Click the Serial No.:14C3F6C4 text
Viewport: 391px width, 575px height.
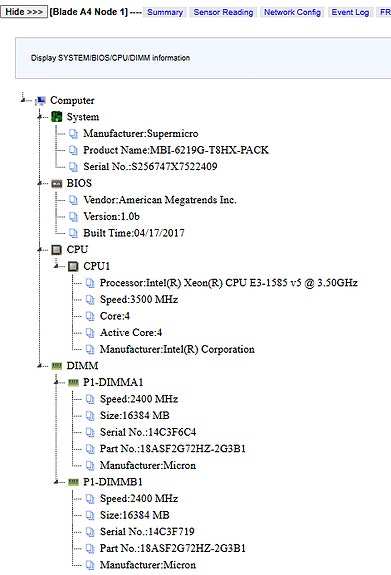148,432
